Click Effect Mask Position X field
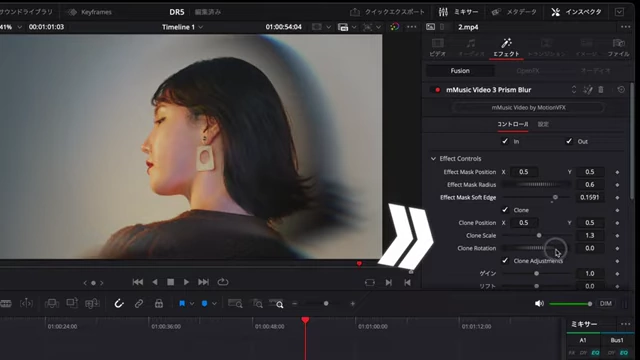Image resolution: width=640 pixels, height=360 pixels. [x=523, y=172]
